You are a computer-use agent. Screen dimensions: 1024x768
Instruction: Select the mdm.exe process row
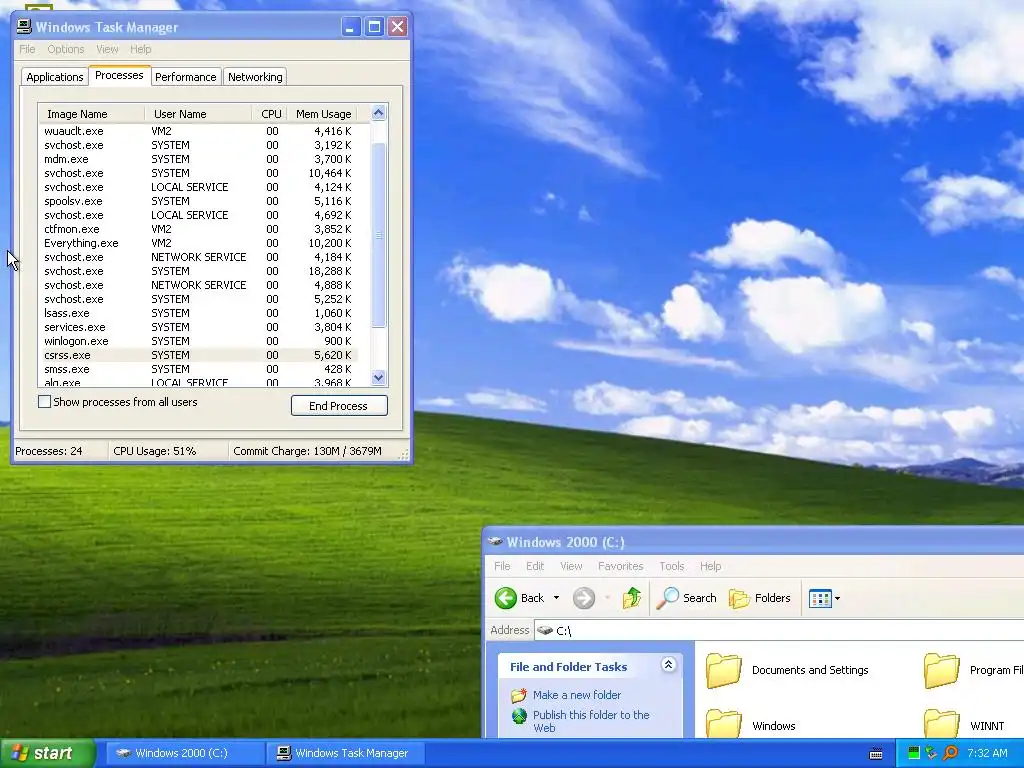(x=199, y=159)
